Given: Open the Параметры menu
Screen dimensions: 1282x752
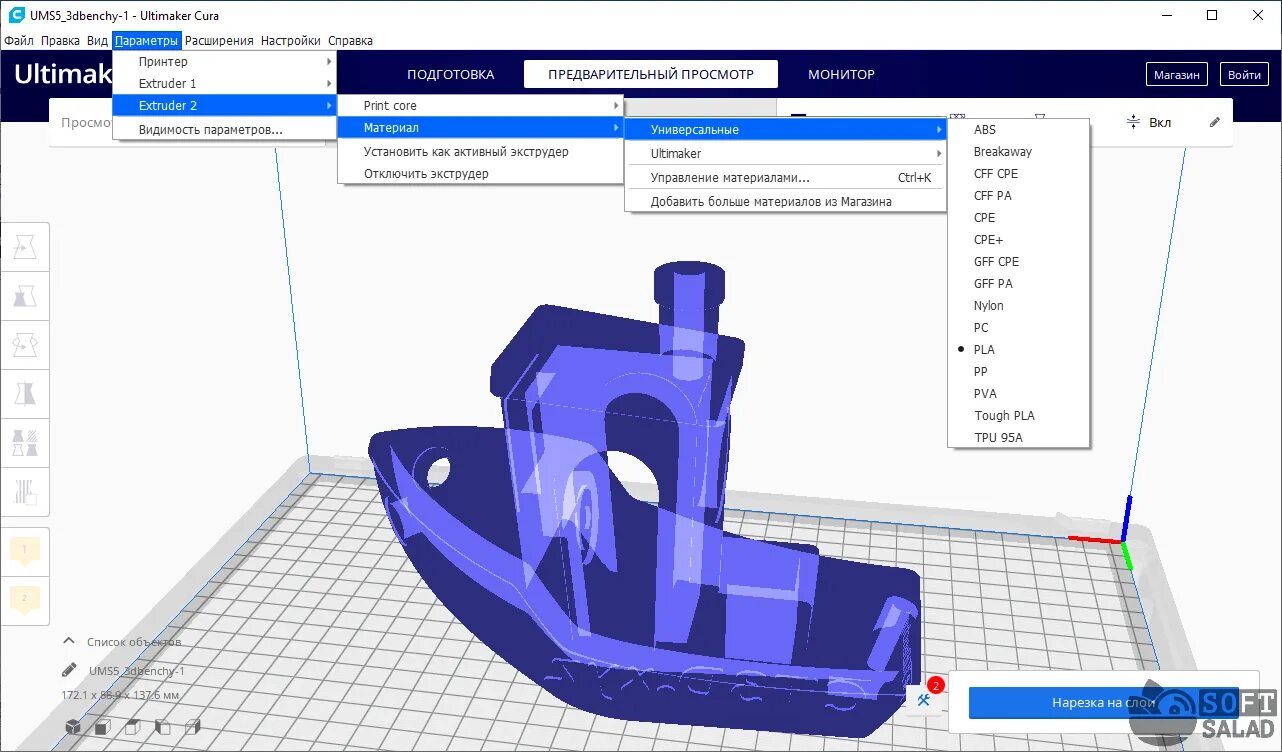Looking at the screenshot, I should 147,41.
